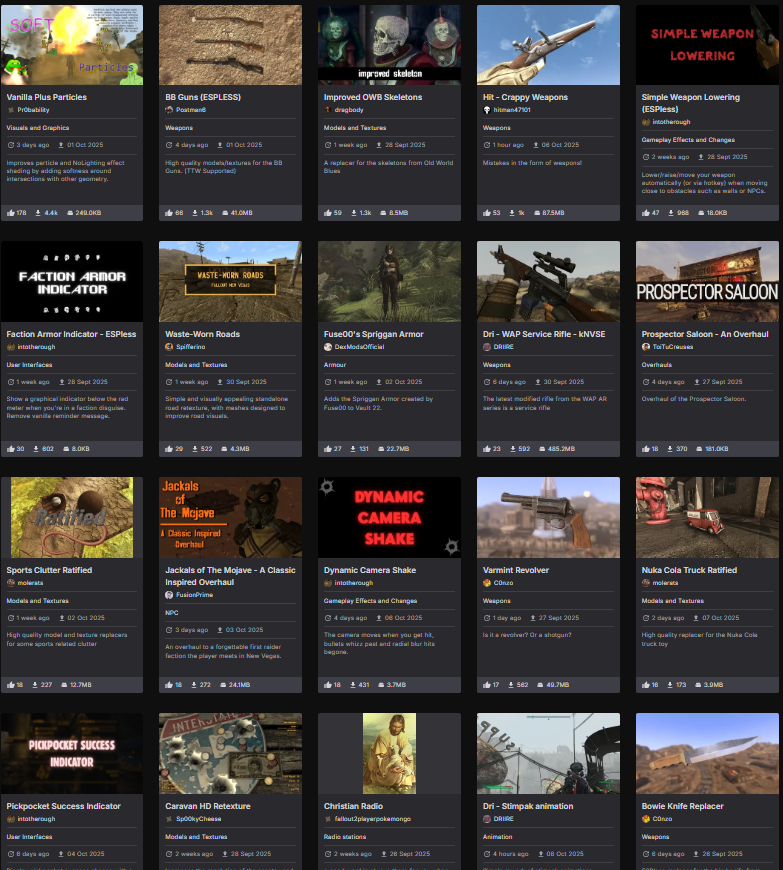Click thumbs-up icon on BB Guns card
Screen dimensions: 783x870
tap(169, 213)
